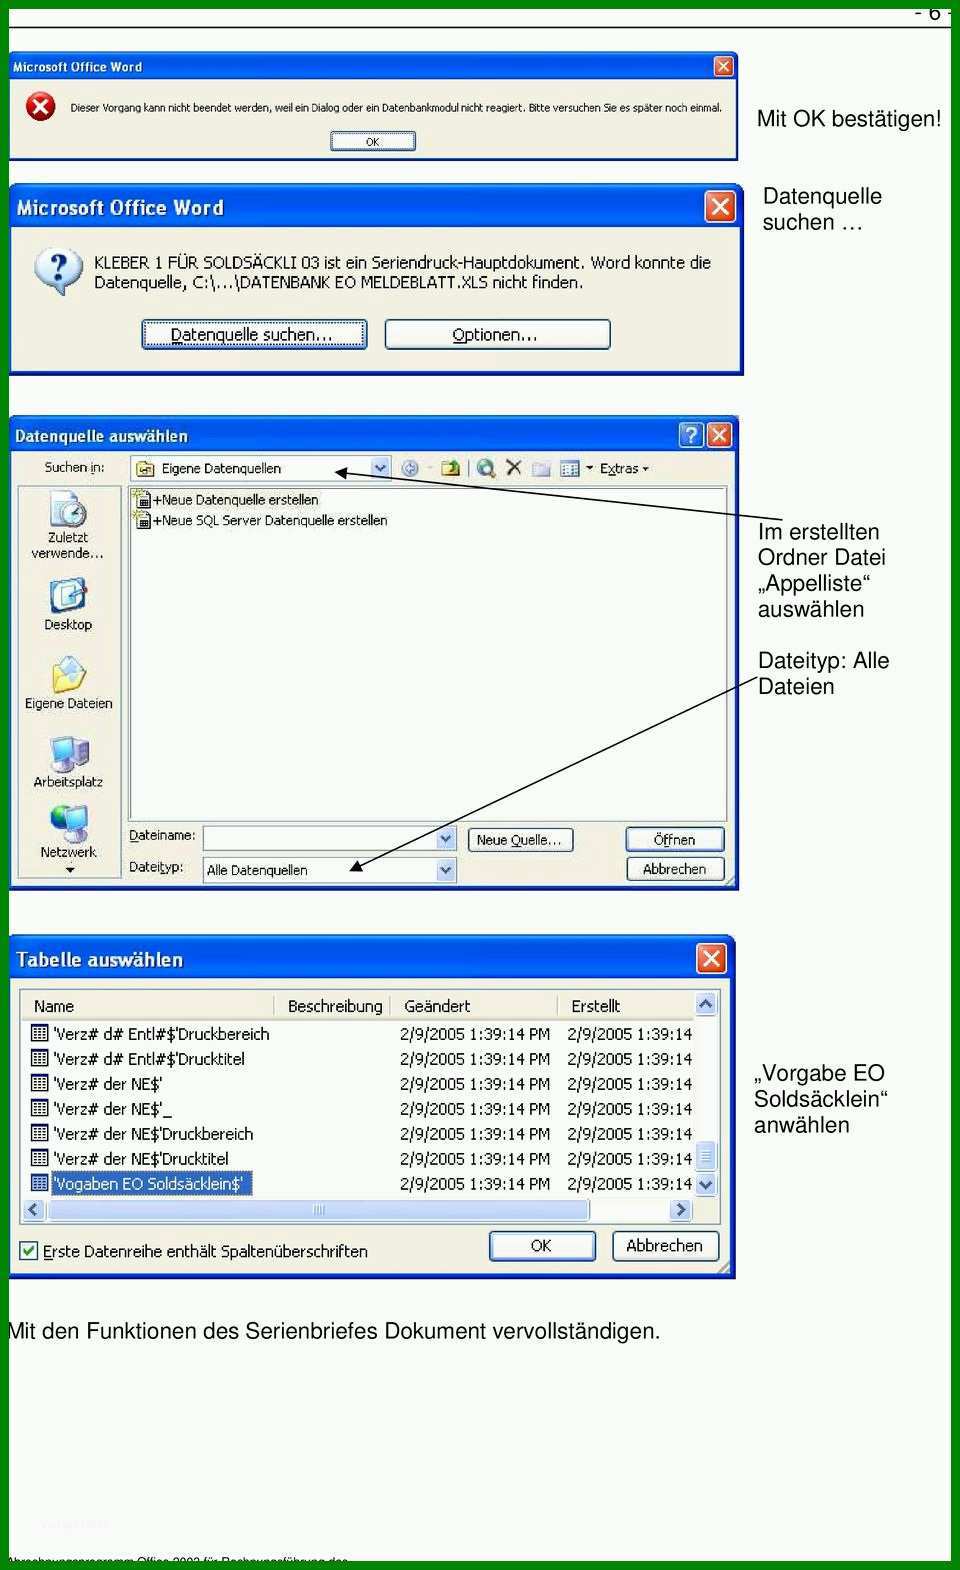Click the horizontal scroll-right arrow
This screenshot has width=960, height=1570.
pyautogui.click(x=681, y=1209)
